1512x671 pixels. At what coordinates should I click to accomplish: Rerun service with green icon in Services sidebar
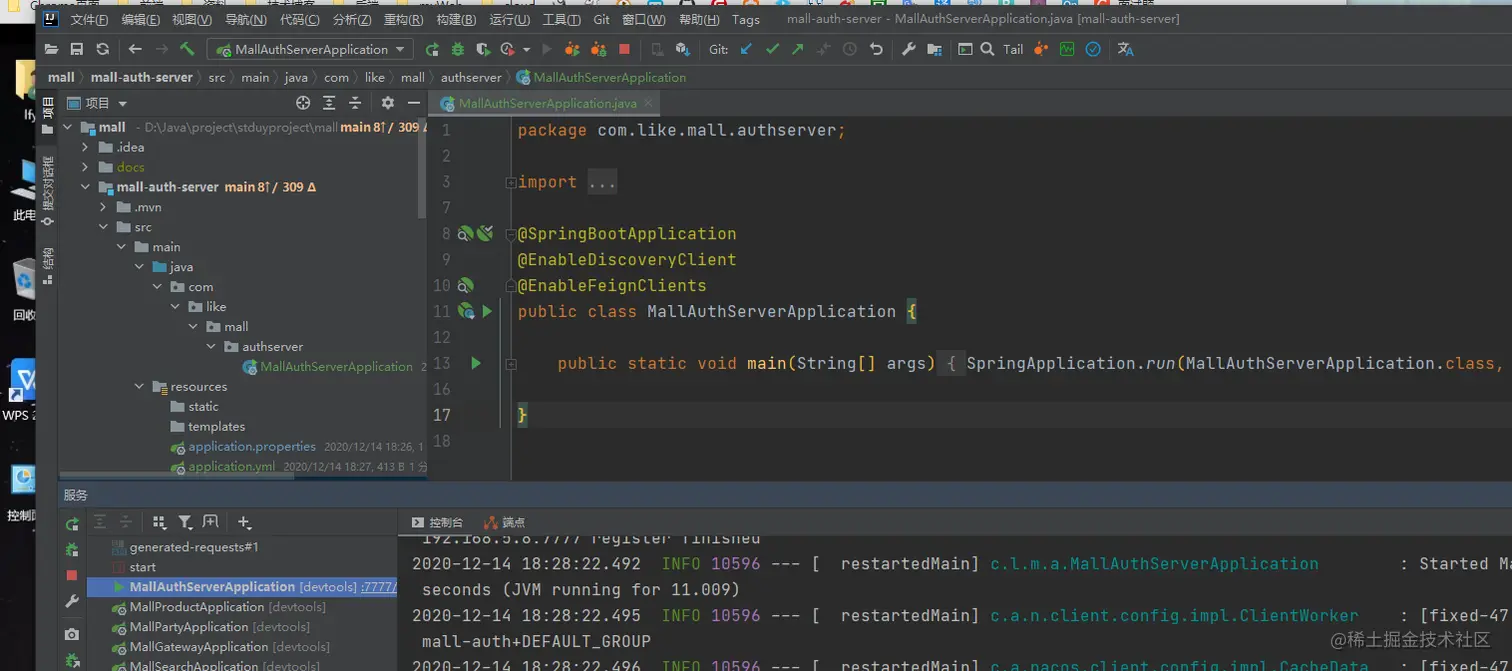[72, 524]
